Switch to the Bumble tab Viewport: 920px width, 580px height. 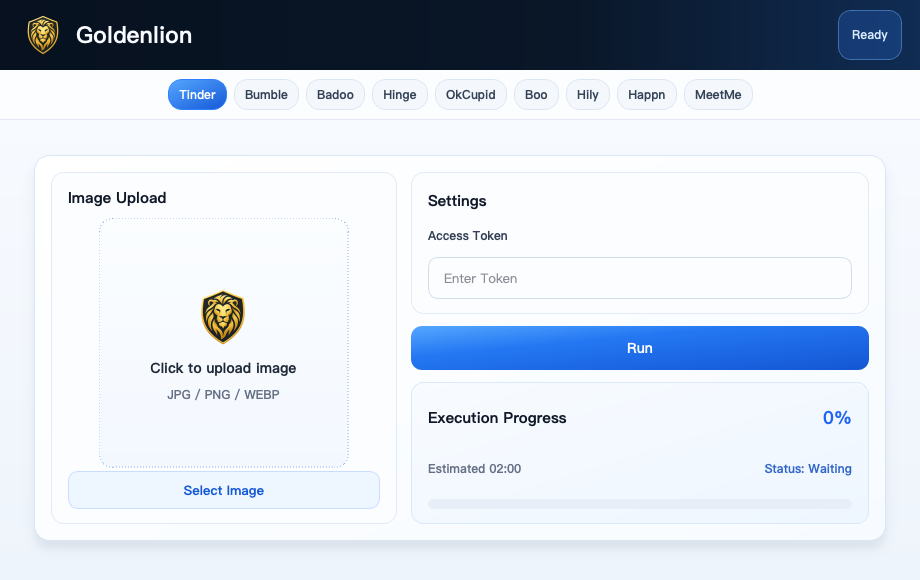point(266,94)
